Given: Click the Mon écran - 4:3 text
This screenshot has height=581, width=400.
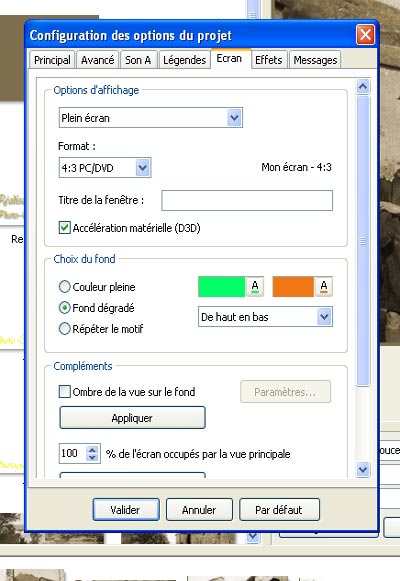Looking at the screenshot, I should [296, 167].
